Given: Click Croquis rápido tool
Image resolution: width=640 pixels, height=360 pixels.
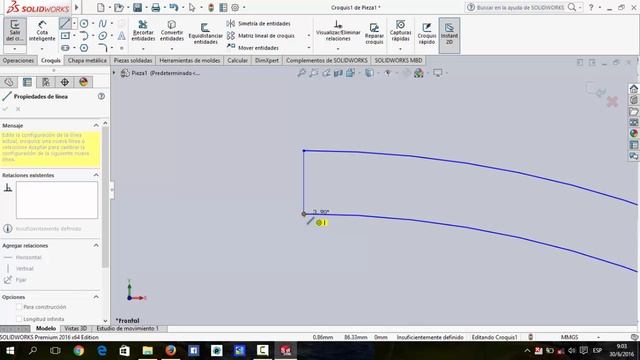Looking at the screenshot, I should (427, 33).
